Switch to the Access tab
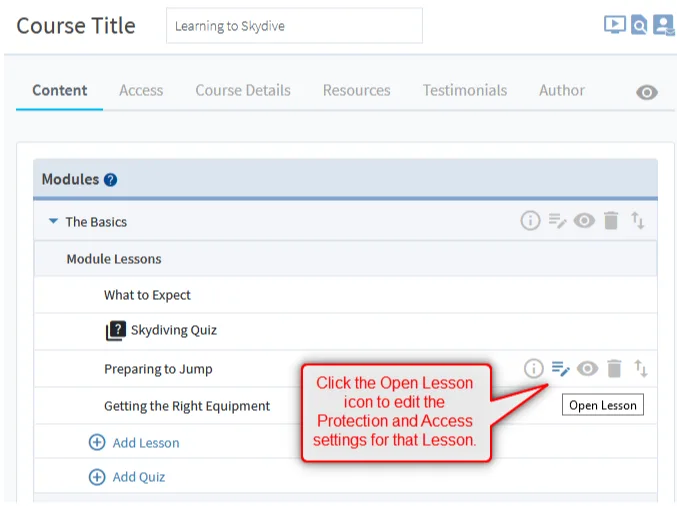Viewport: 677px width, 506px height. tap(141, 90)
